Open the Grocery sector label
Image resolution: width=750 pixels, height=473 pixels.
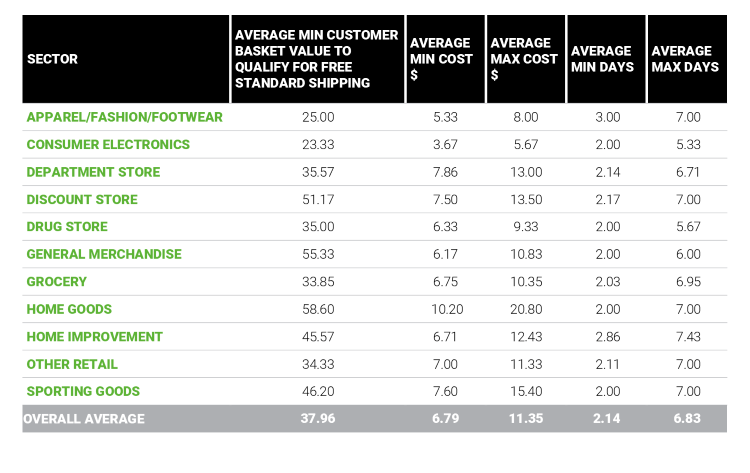[x=57, y=282]
